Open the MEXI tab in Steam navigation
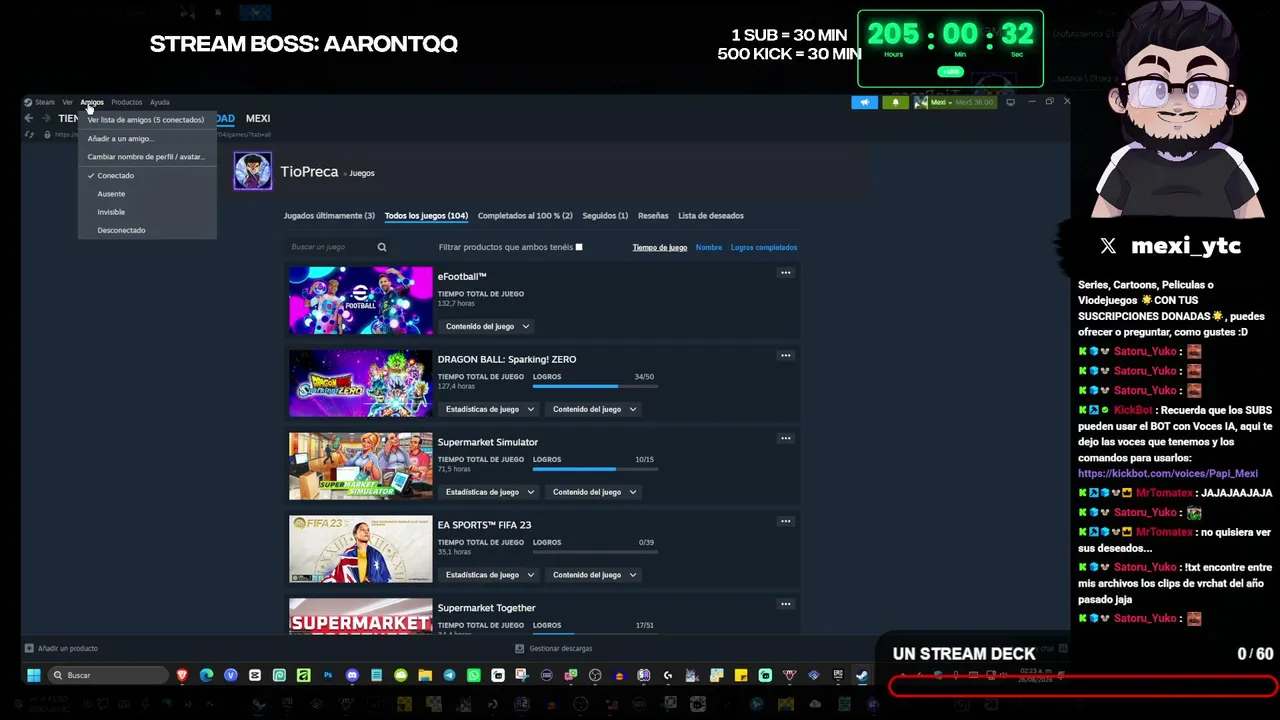 258,118
